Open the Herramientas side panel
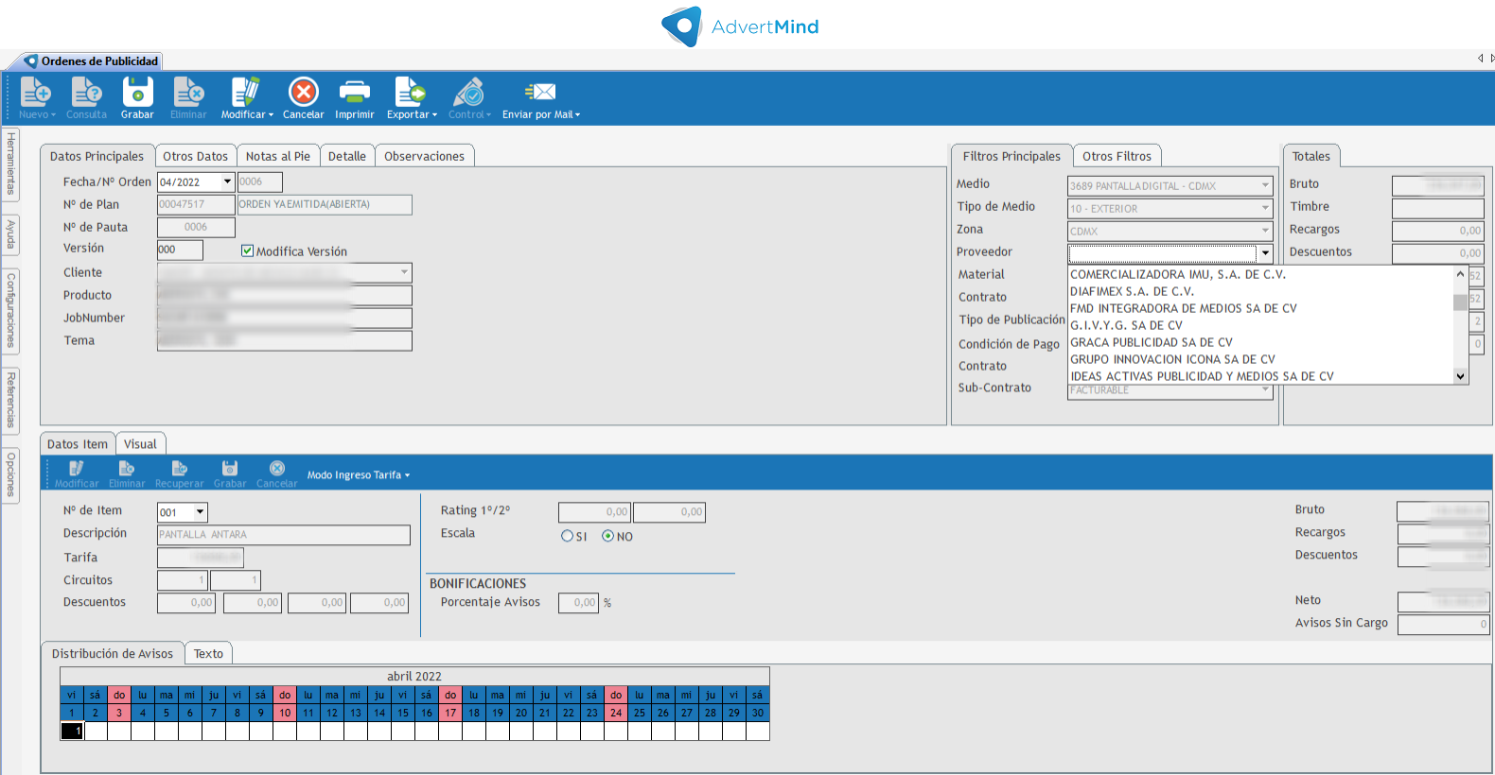1495x775 pixels. pyautogui.click(x=10, y=163)
